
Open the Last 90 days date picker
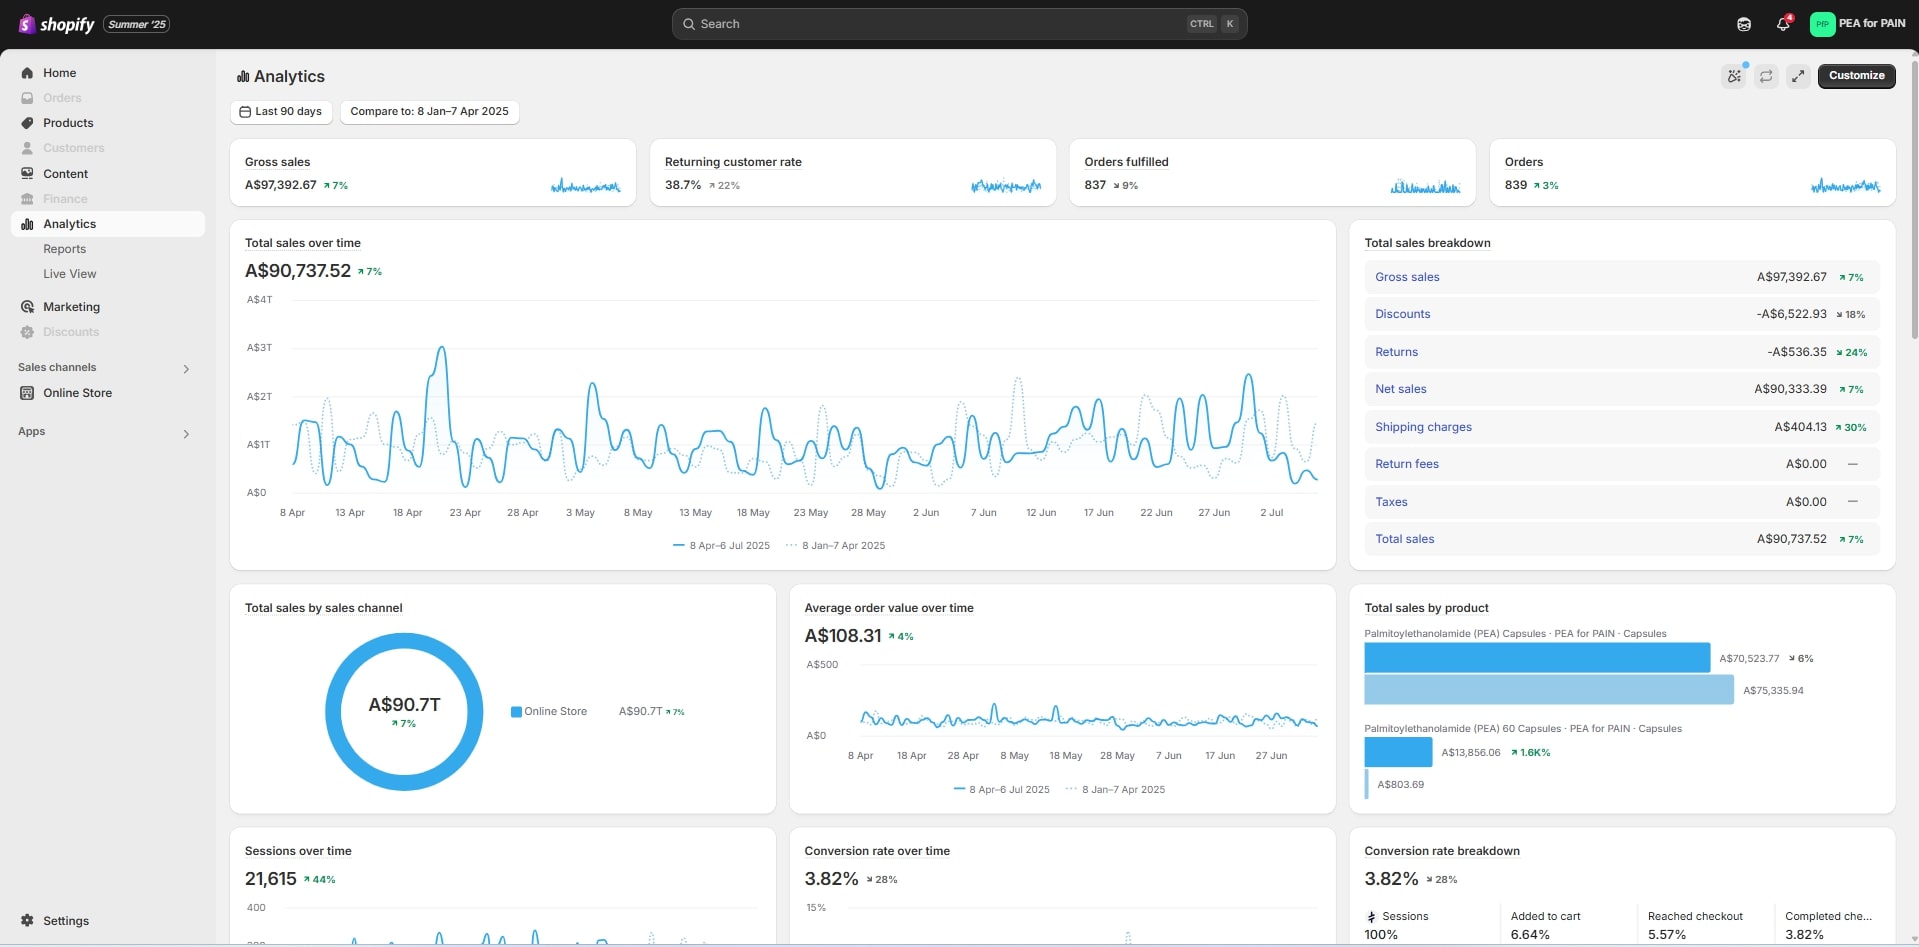coord(281,112)
